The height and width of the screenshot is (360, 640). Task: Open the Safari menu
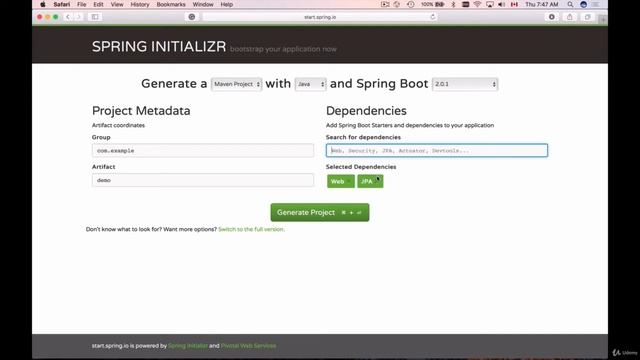(x=62, y=4)
